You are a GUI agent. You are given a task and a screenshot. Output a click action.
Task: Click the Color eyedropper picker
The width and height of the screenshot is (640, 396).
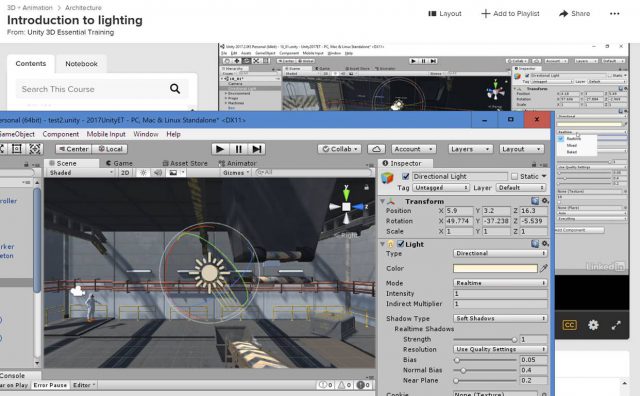point(544,268)
